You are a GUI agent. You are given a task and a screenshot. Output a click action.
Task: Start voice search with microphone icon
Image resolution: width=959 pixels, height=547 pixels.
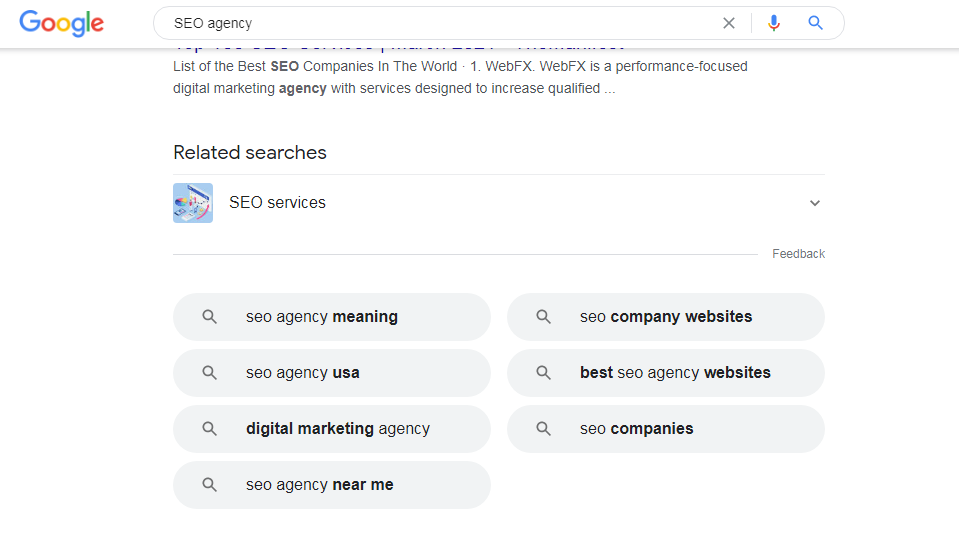tap(773, 23)
